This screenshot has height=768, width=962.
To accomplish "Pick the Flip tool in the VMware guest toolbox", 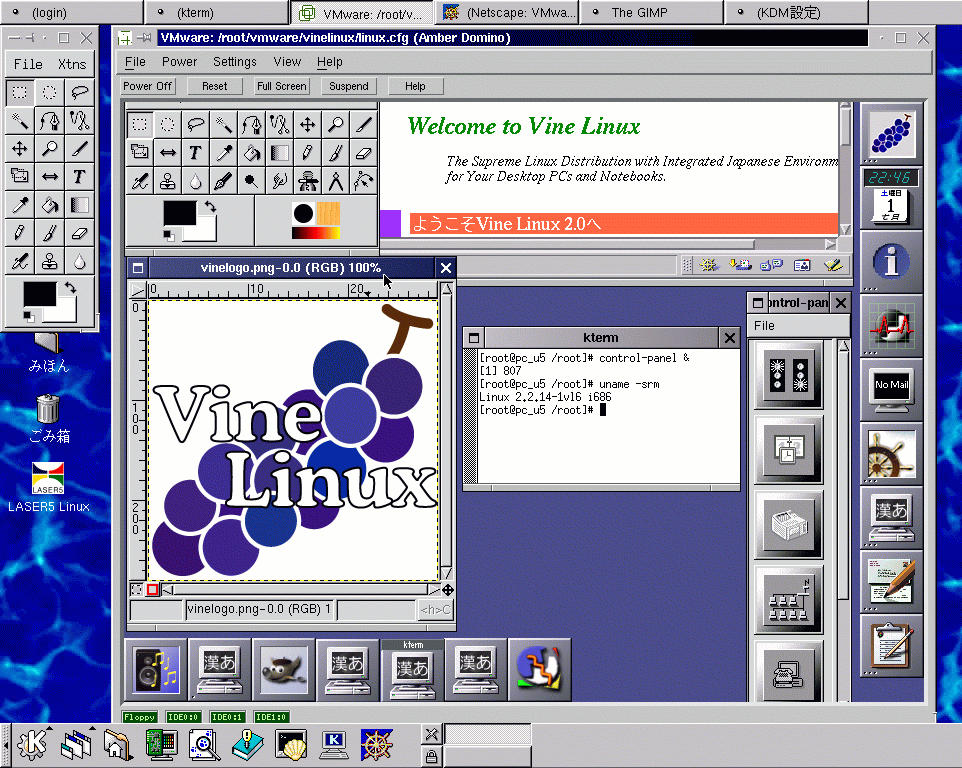I will pos(167,153).
